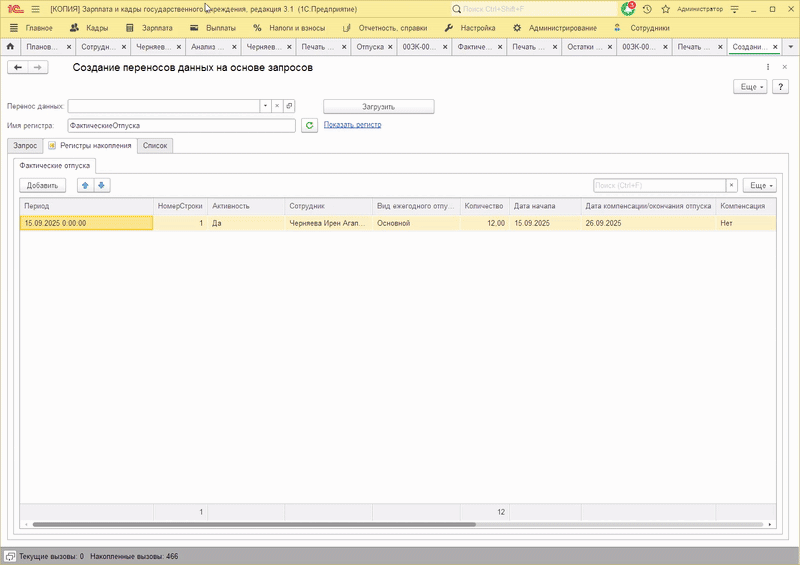
Task: Open the top Еще dropdown menu
Action: [751, 87]
